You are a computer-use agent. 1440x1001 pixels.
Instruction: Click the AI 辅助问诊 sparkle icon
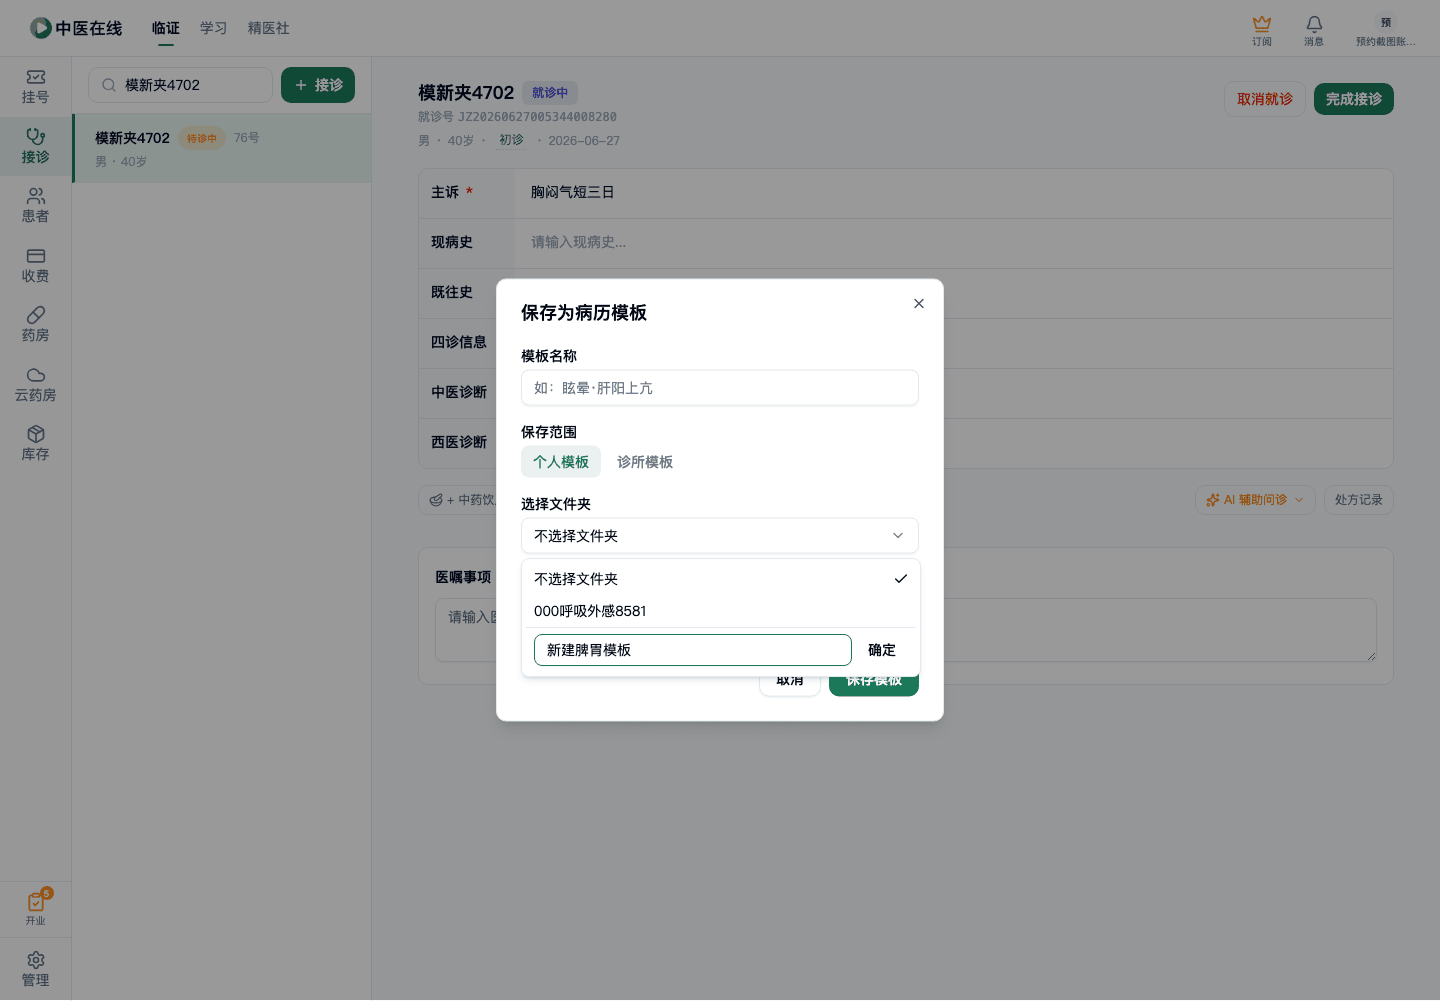click(x=1213, y=500)
